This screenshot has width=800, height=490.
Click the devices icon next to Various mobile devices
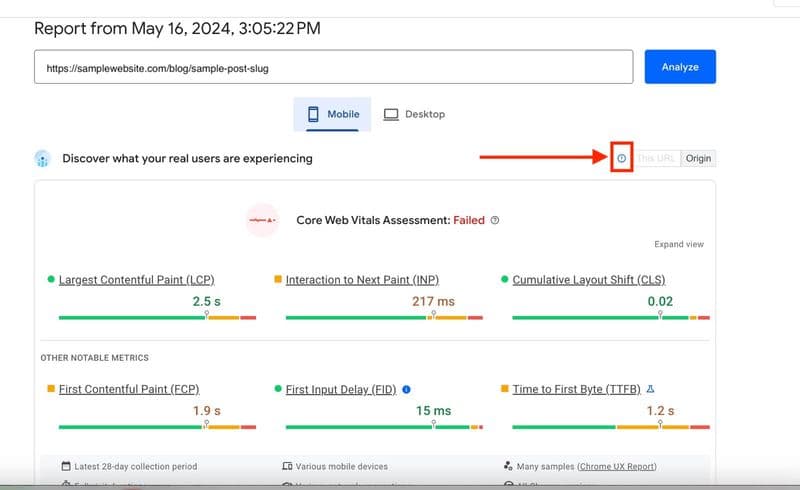(x=288, y=466)
